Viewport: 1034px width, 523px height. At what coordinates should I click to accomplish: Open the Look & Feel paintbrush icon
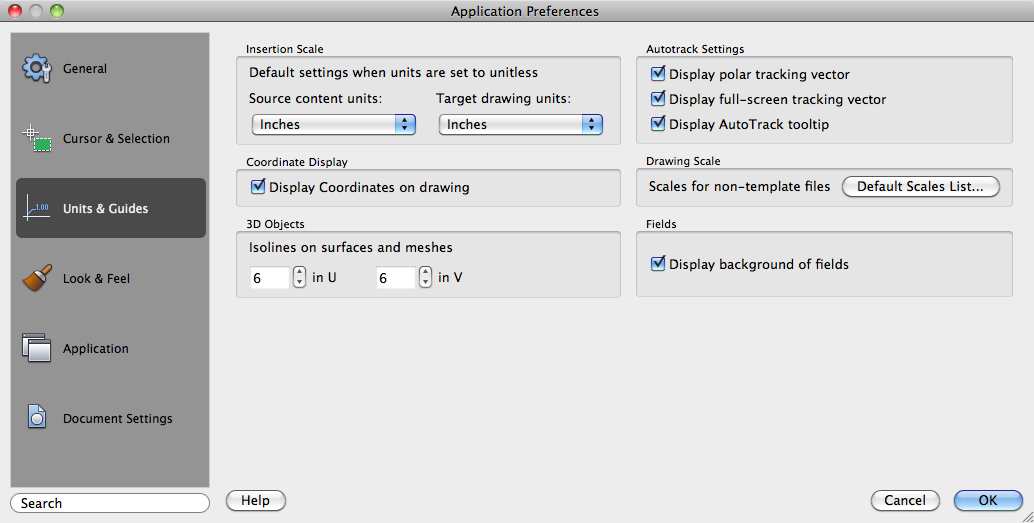click(37, 279)
